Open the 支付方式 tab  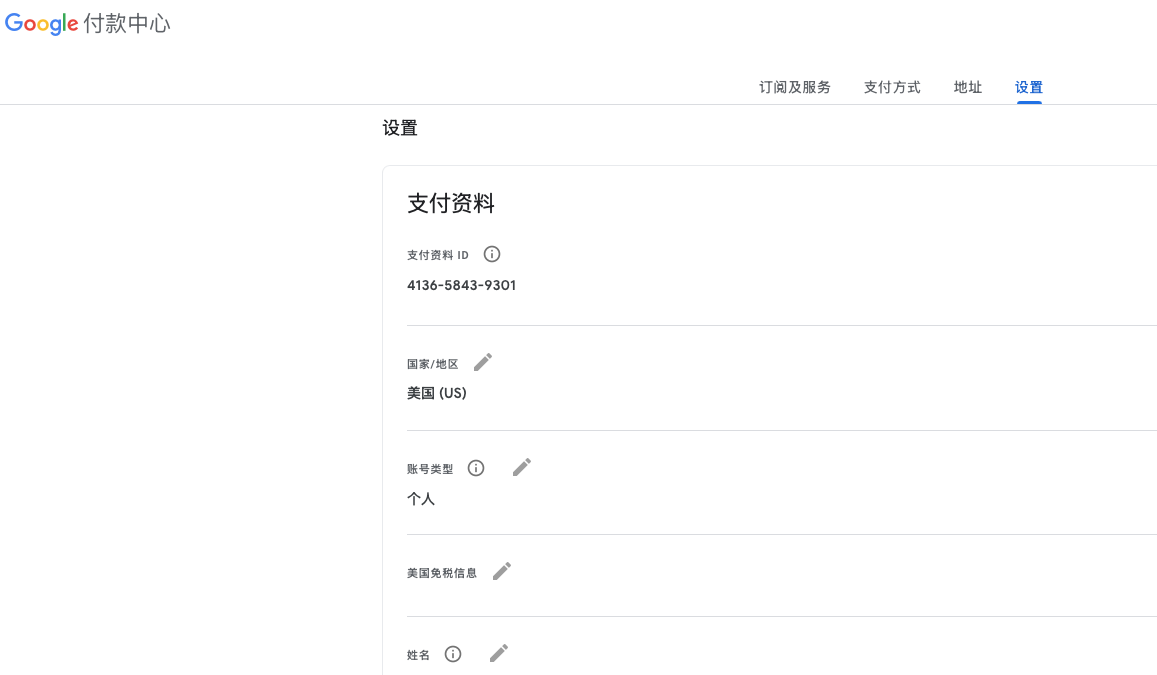[892, 87]
